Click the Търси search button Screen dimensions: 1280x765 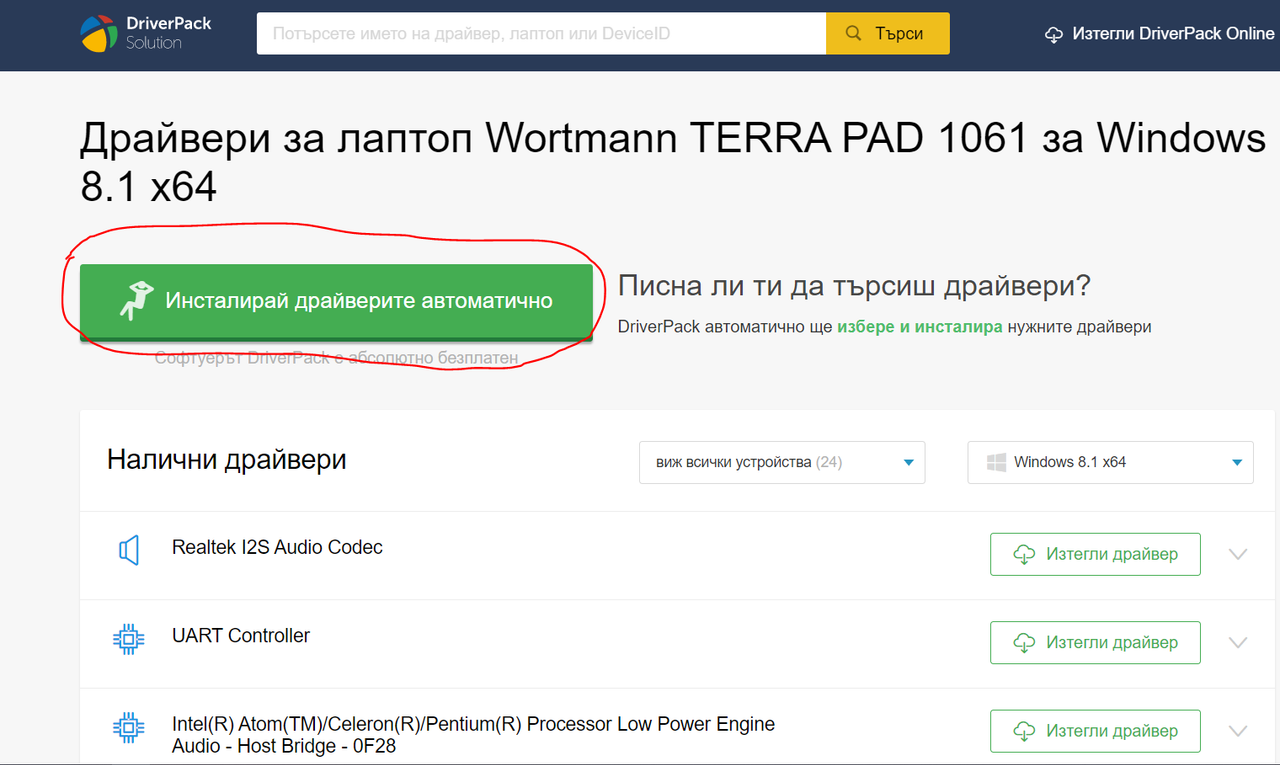click(888, 34)
